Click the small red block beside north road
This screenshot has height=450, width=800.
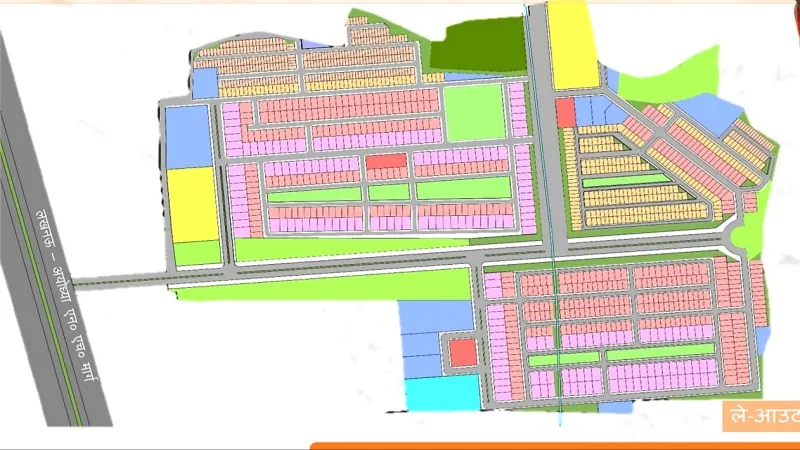pos(564,112)
